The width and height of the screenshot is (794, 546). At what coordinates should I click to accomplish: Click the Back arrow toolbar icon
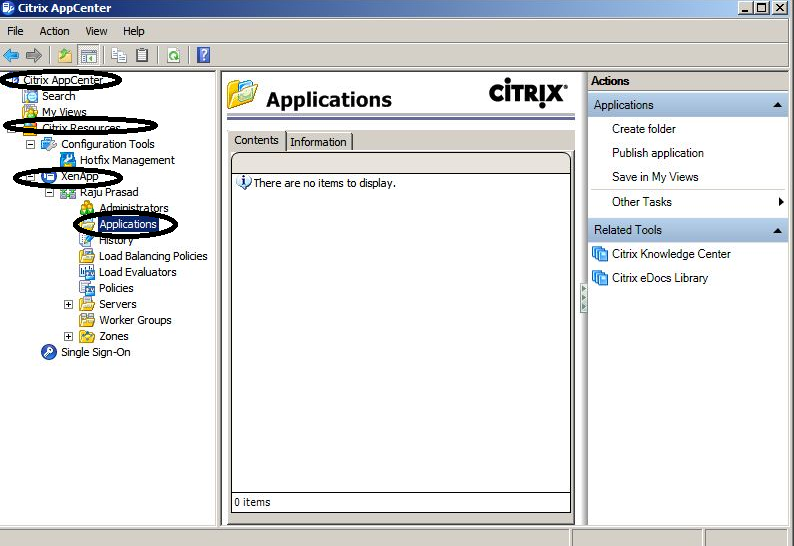11,55
